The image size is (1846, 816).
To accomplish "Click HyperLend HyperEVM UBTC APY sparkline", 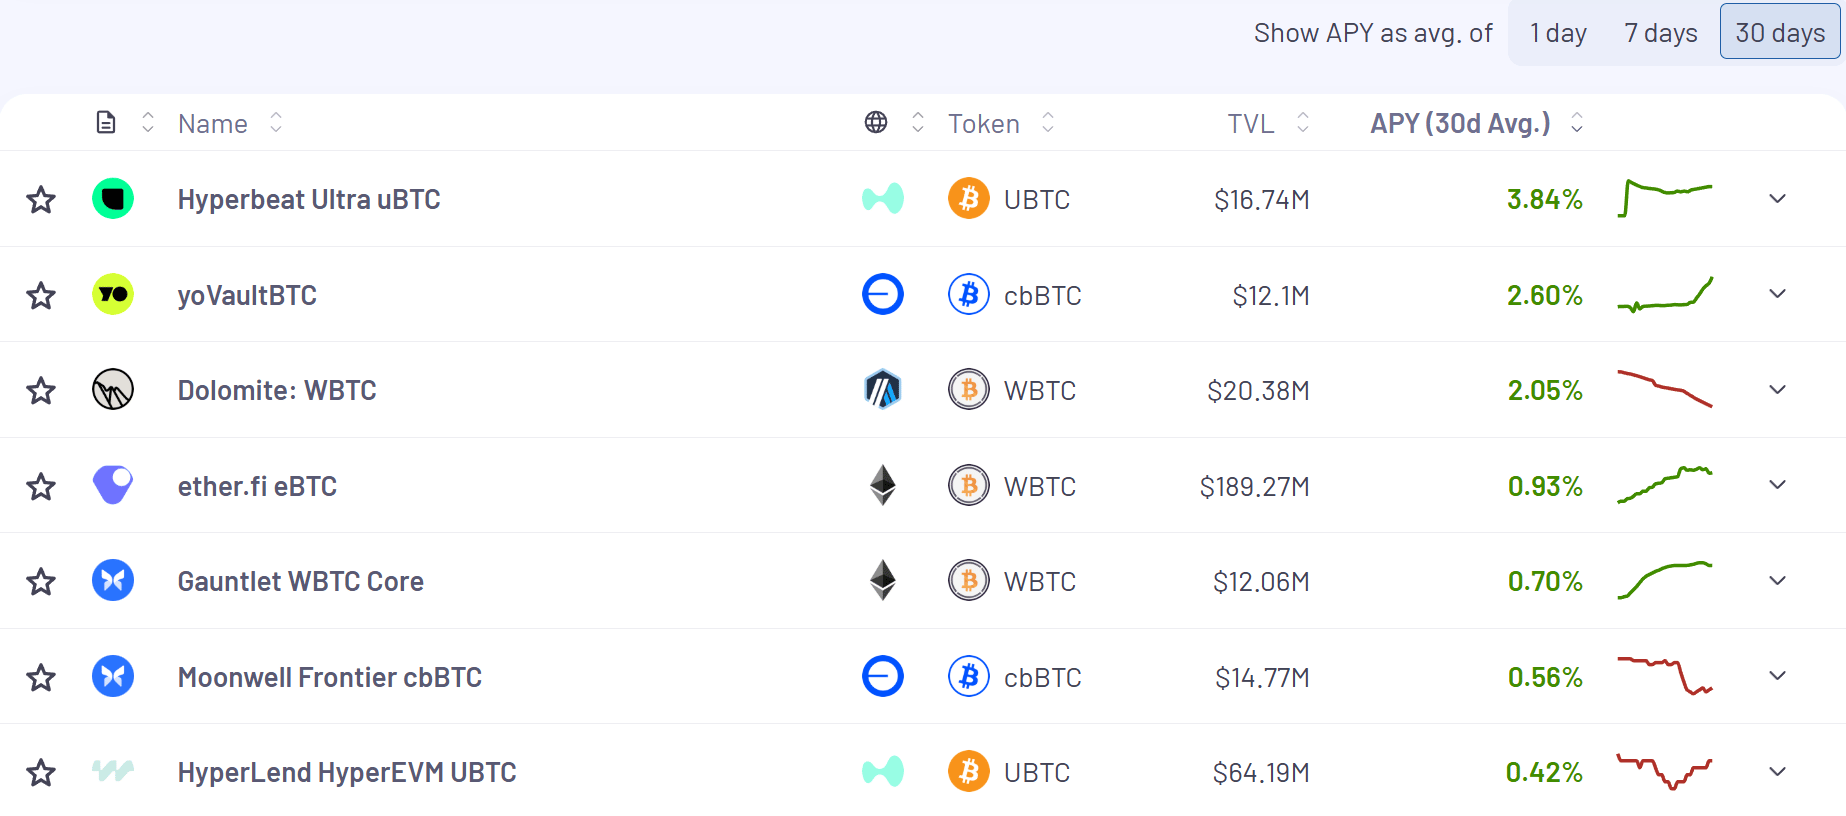I will (x=1665, y=771).
